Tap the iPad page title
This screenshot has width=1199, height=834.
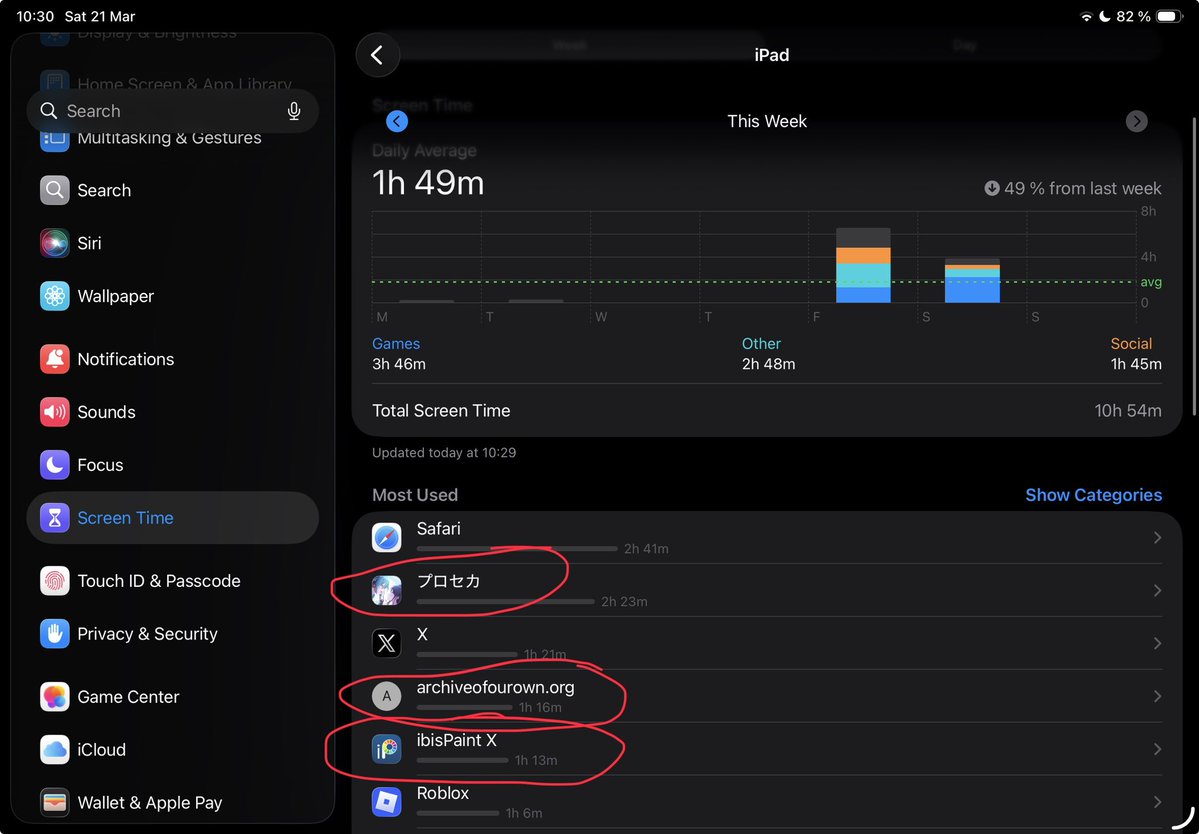(772, 55)
